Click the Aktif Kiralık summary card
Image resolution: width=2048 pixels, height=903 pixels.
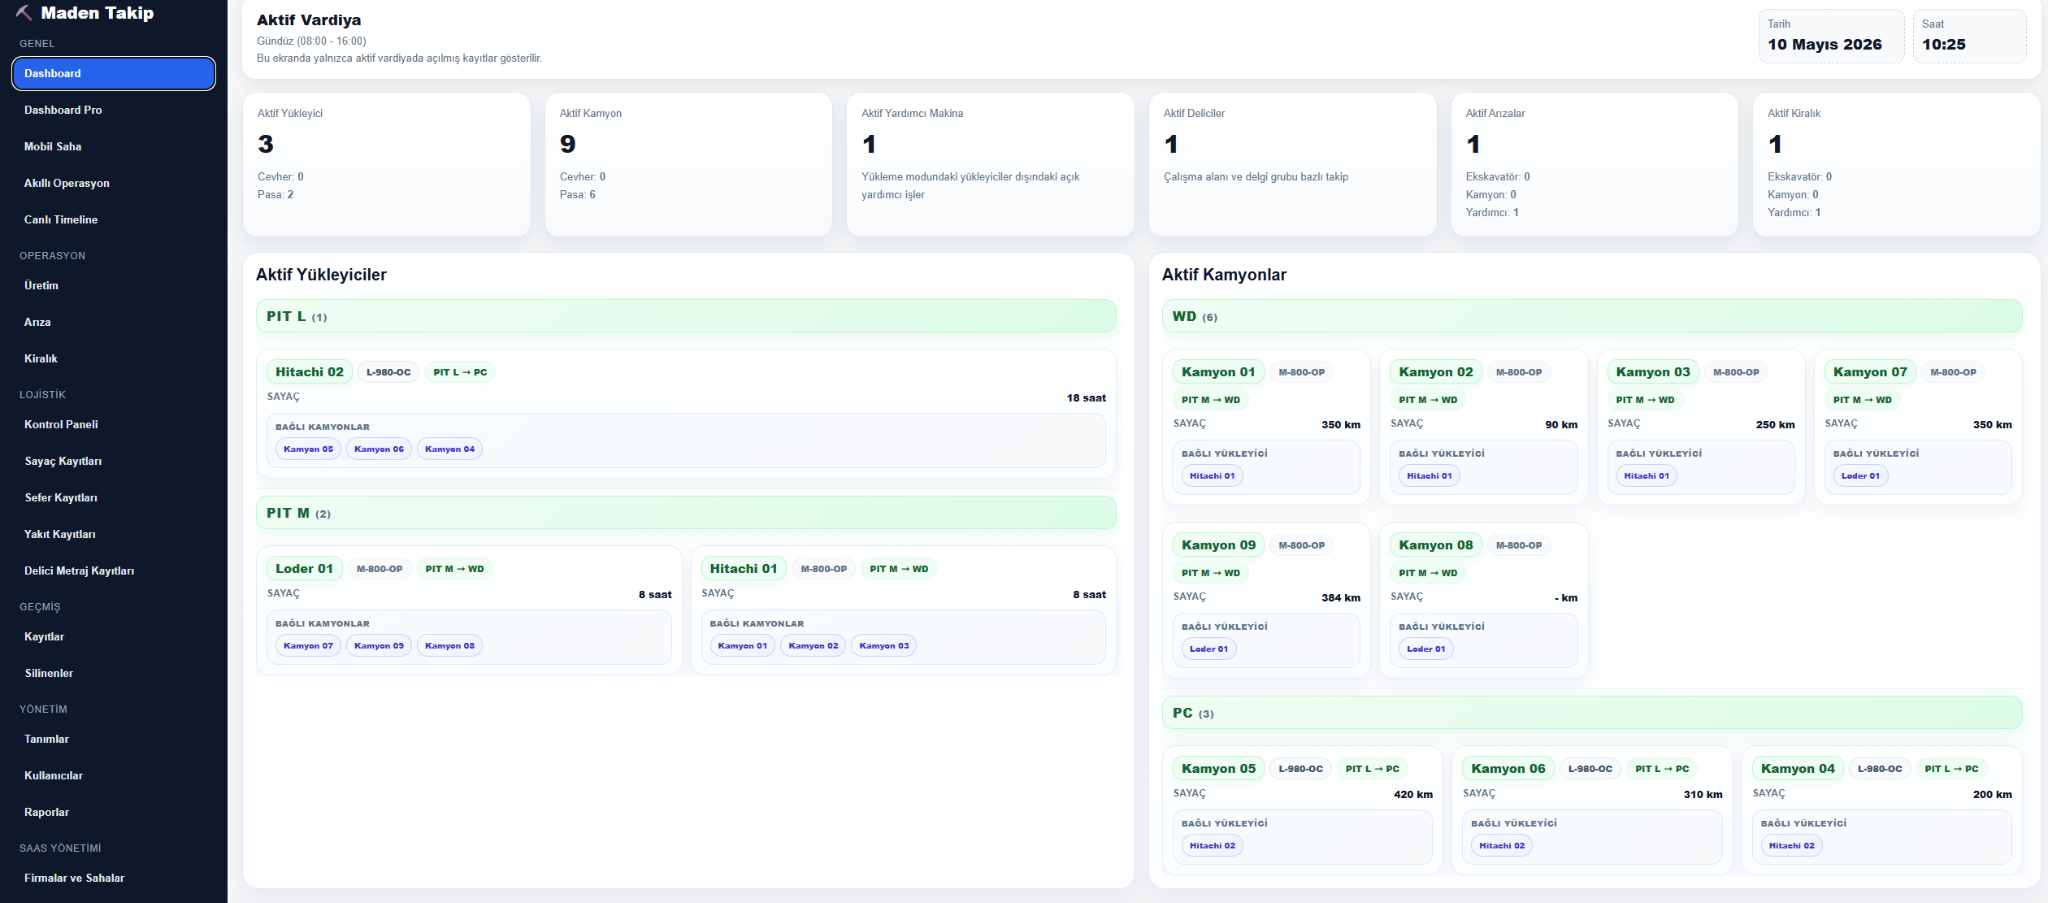coord(1896,165)
